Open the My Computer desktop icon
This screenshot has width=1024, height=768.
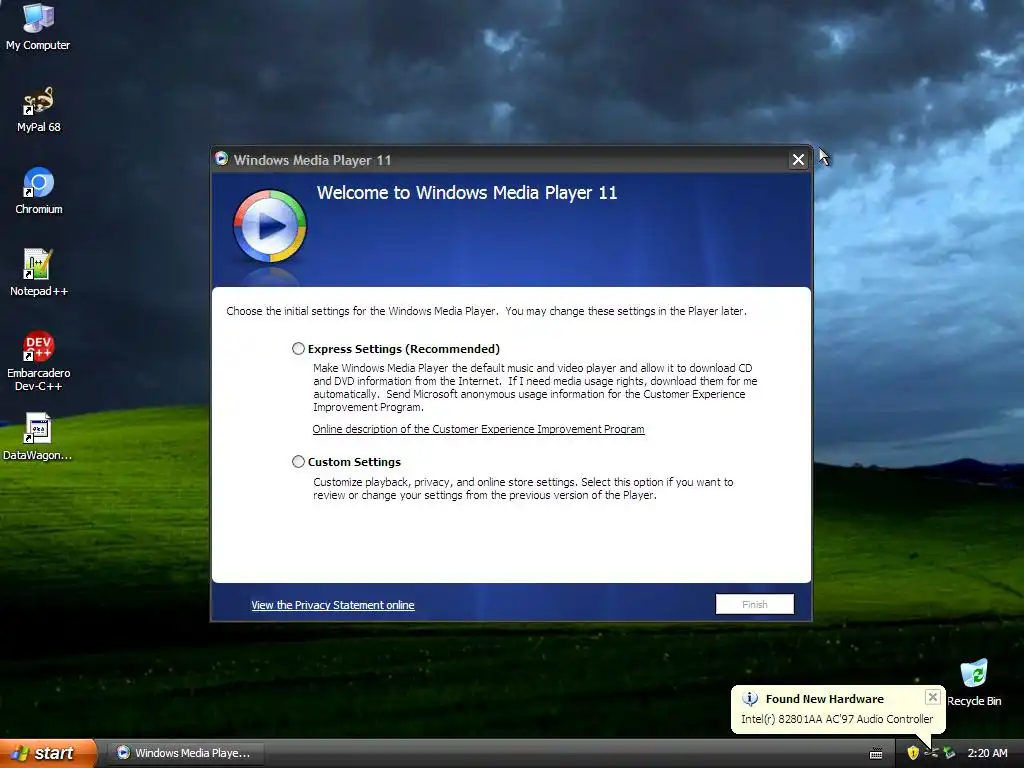point(38,27)
